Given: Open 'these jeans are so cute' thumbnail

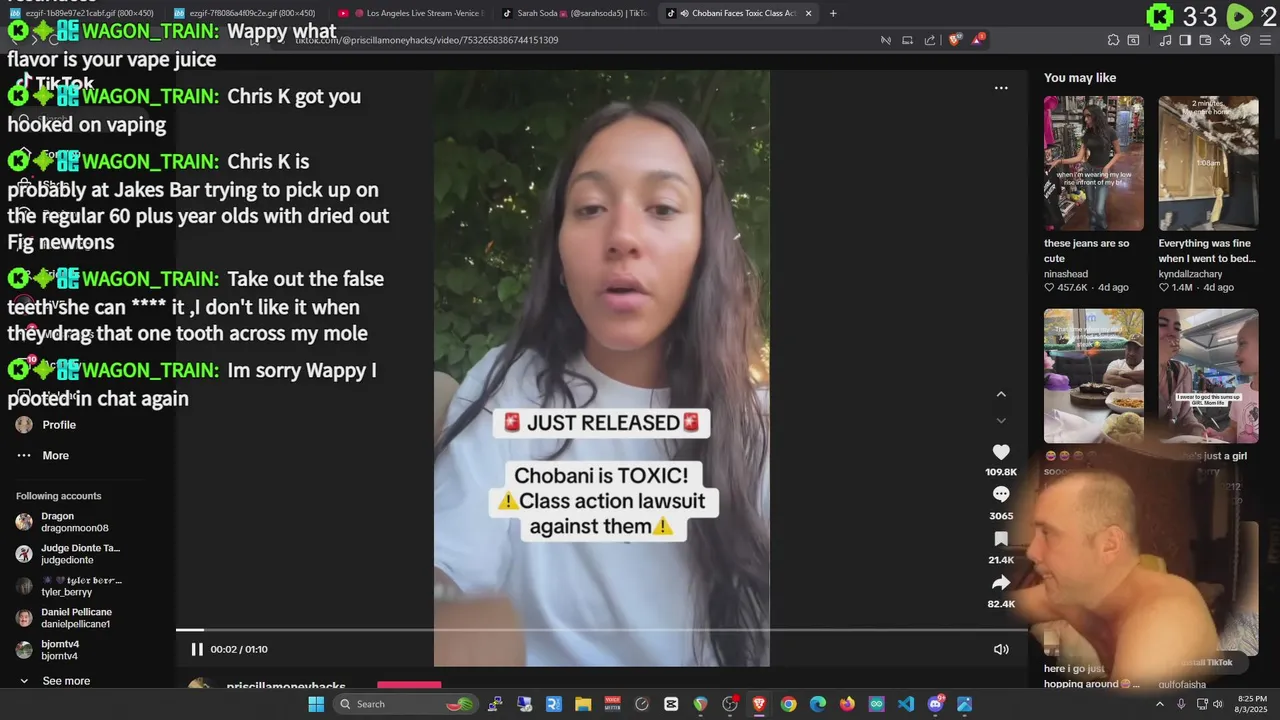Looking at the screenshot, I should (x=1094, y=164).
